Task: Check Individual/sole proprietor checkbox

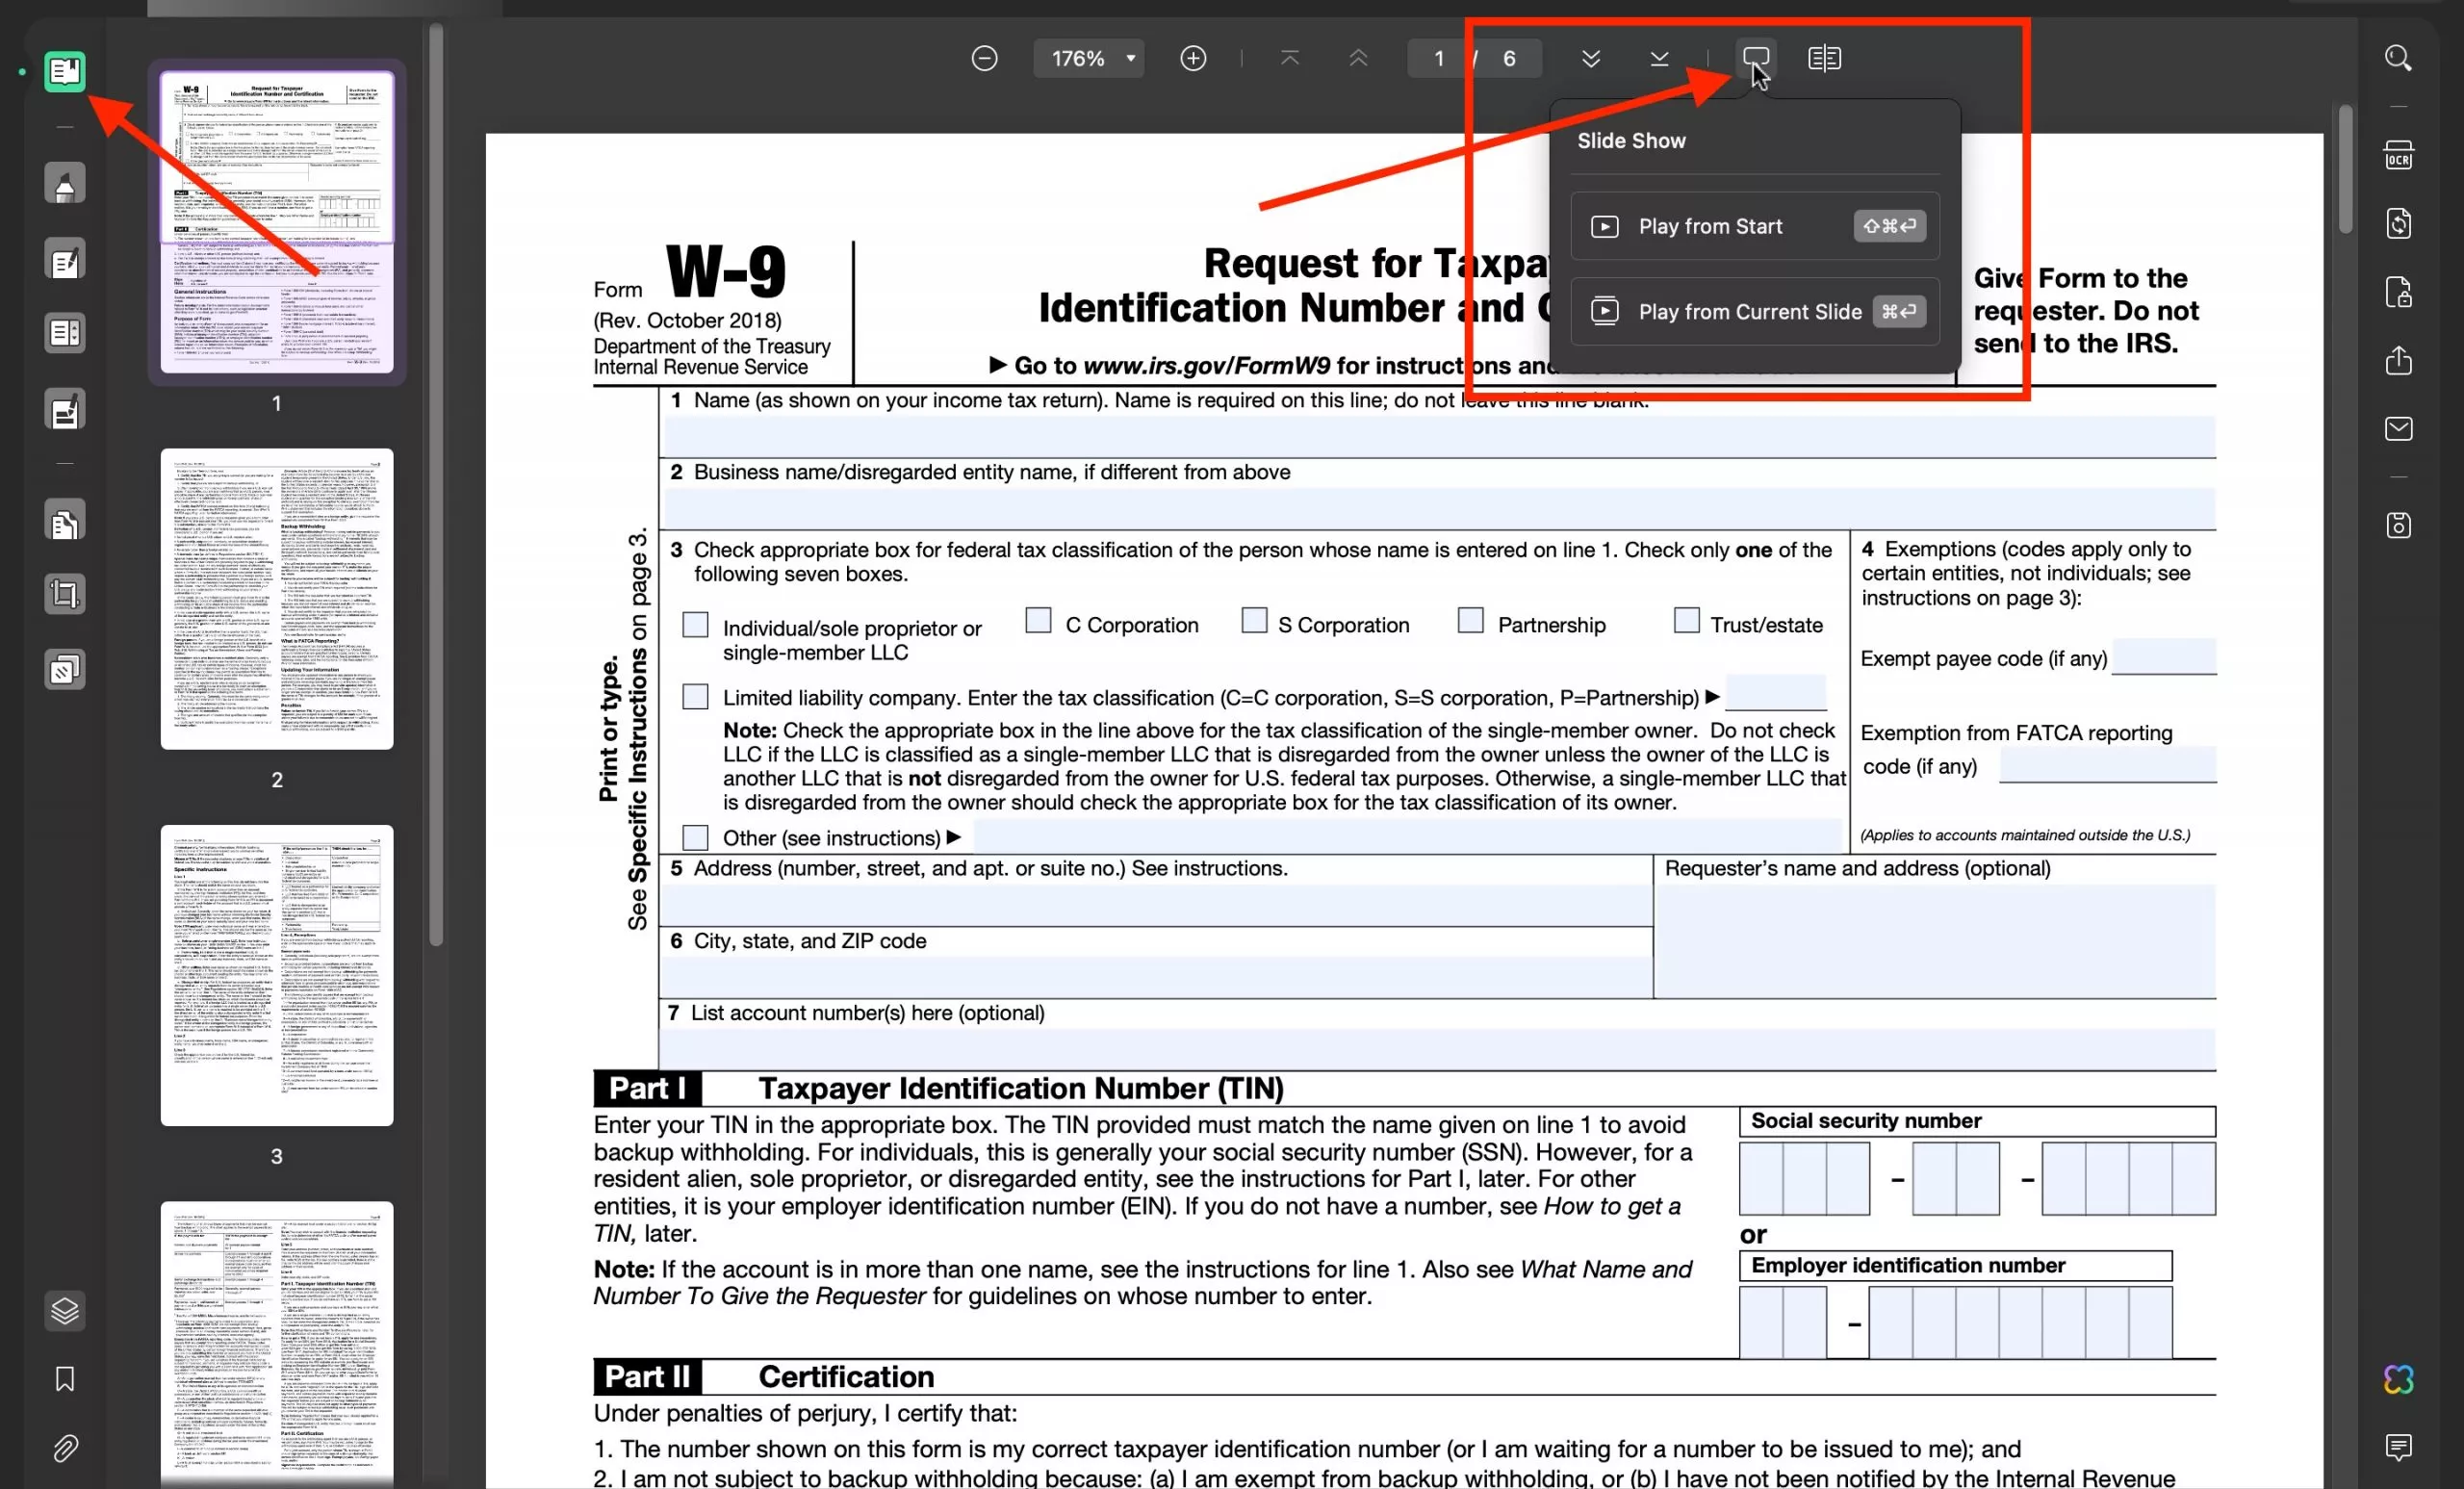Action: coord(695,625)
